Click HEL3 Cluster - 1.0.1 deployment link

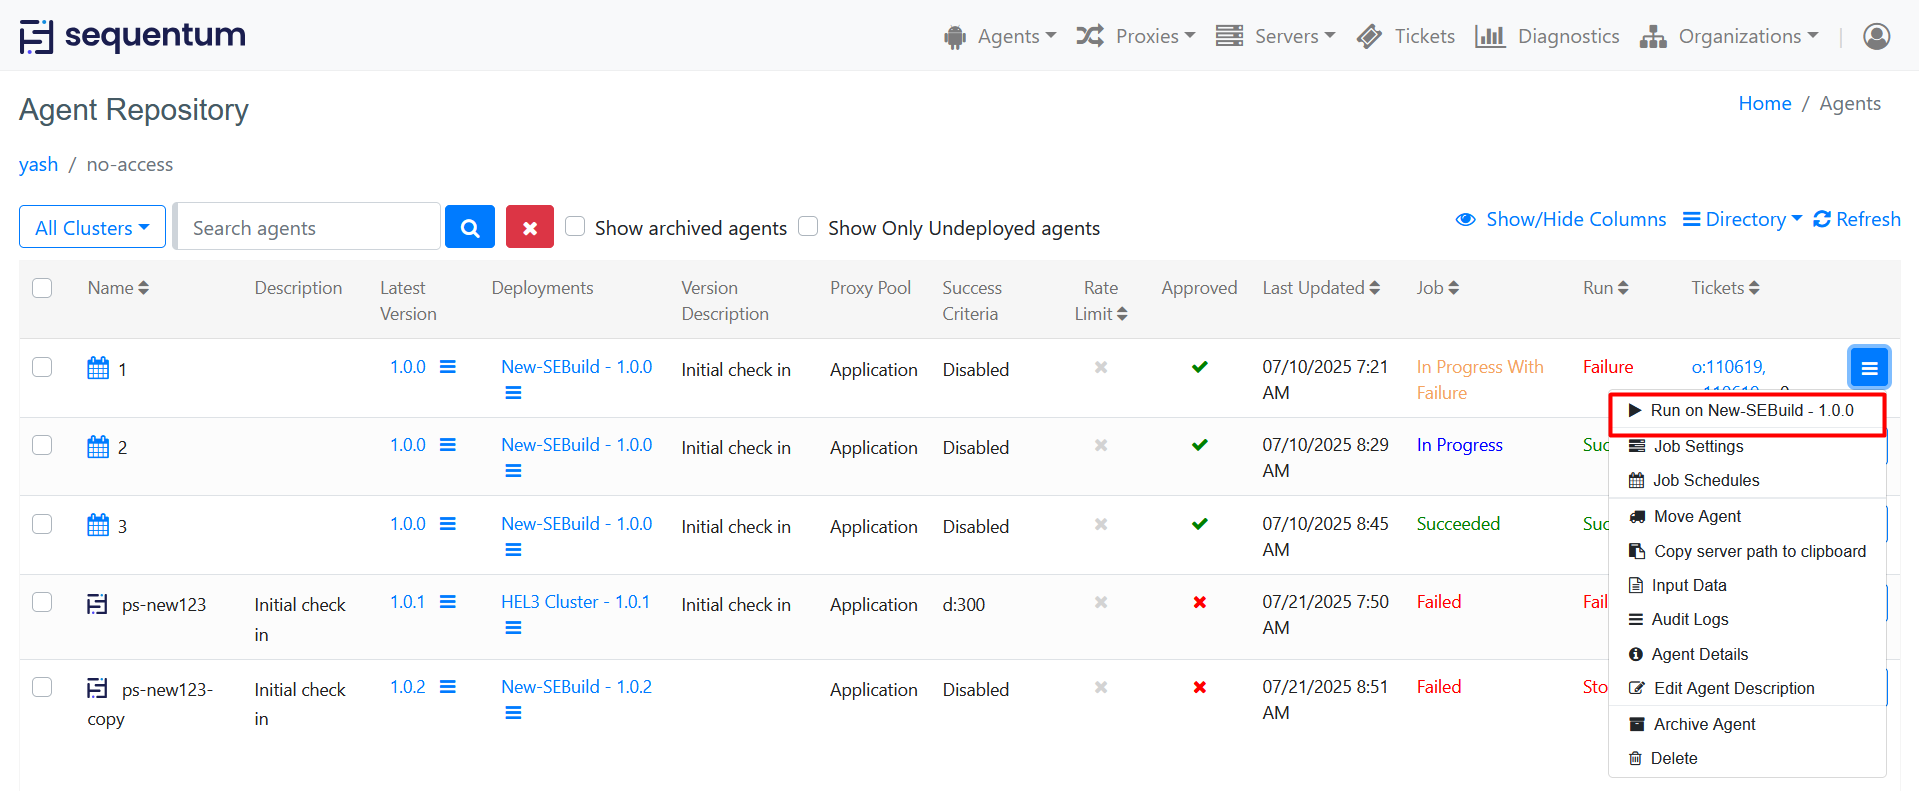[575, 602]
